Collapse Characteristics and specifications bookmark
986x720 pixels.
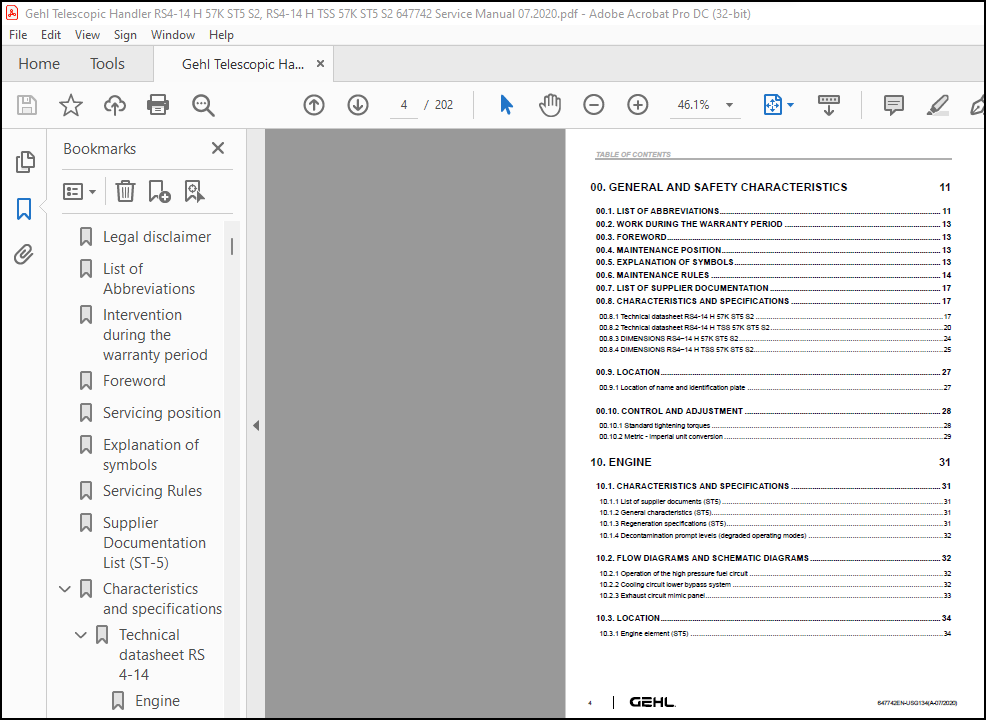[x=65, y=589]
